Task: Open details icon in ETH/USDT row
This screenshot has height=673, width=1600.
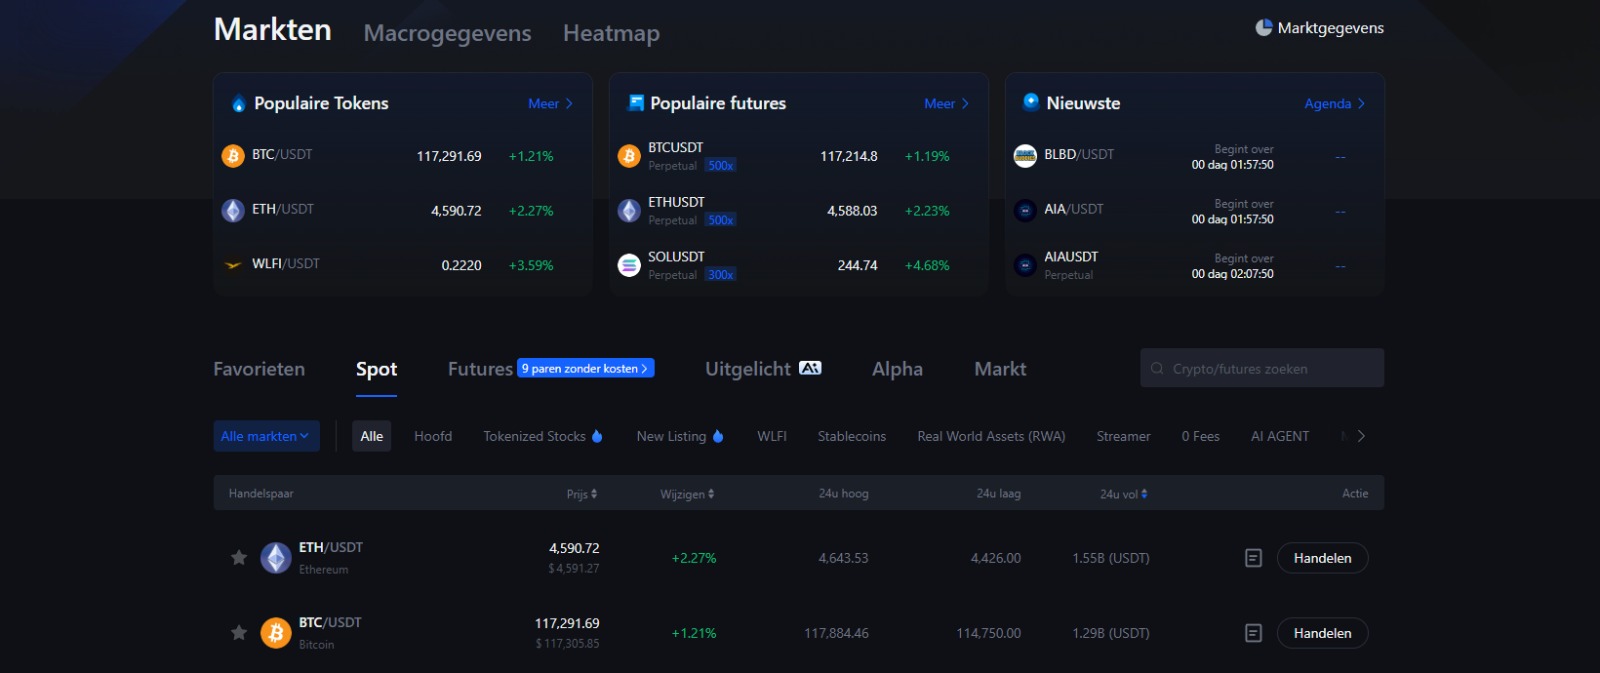Action: coord(1253,558)
